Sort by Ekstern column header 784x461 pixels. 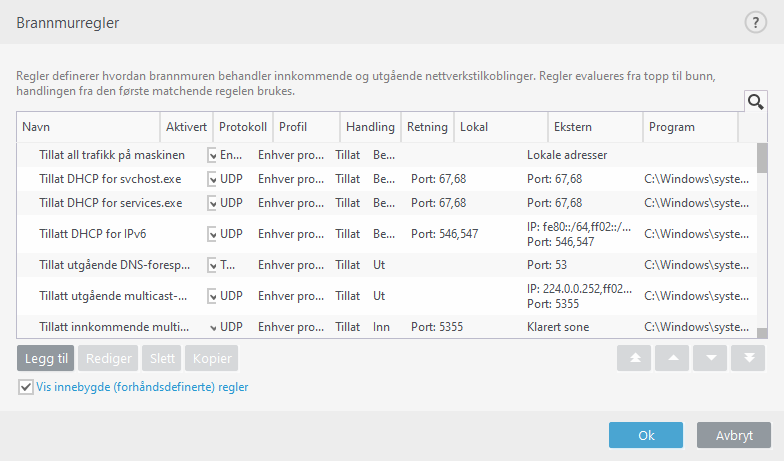[x=596, y=127]
